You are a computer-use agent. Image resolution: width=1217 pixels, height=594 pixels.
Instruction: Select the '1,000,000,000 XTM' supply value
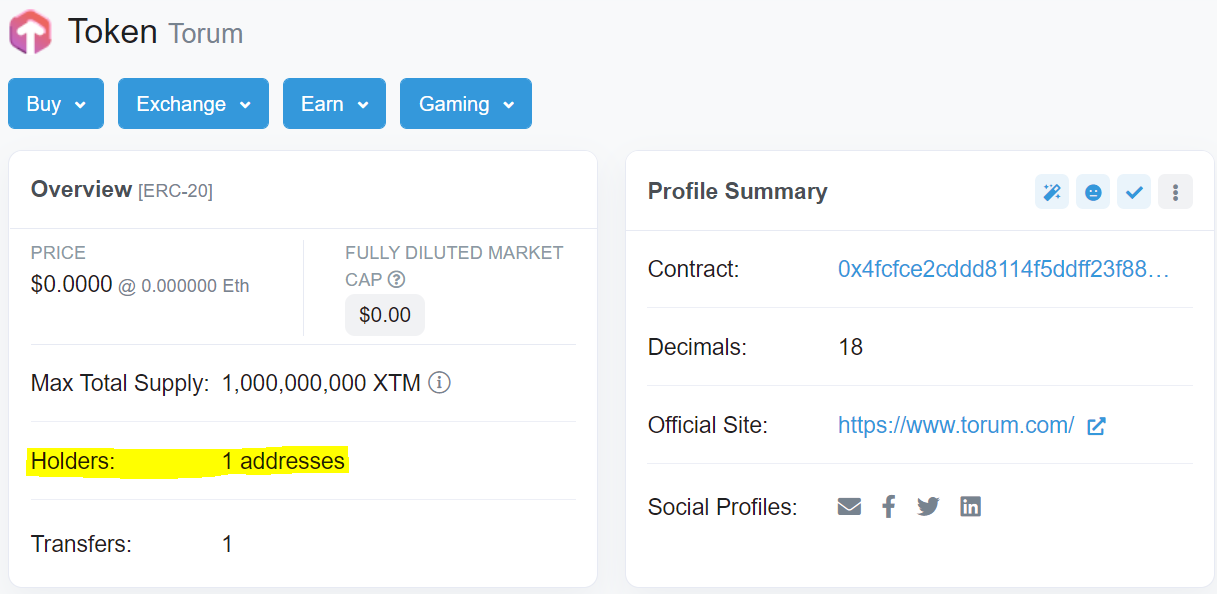click(x=321, y=383)
